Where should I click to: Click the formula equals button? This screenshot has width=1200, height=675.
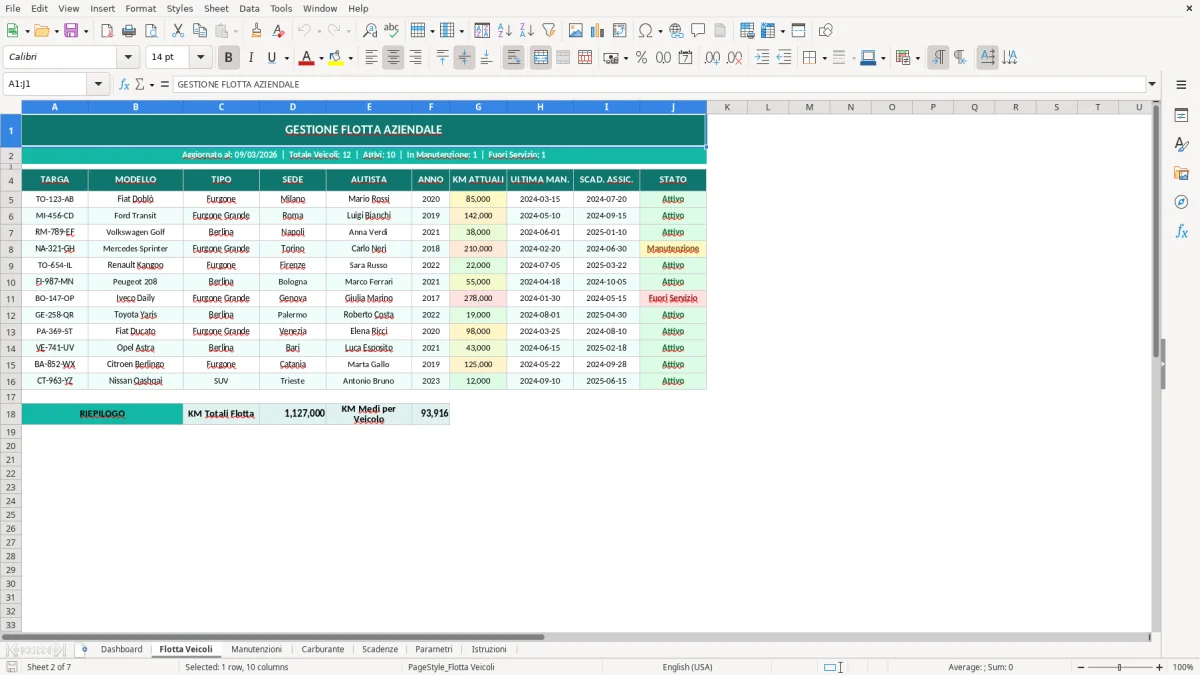[165, 84]
